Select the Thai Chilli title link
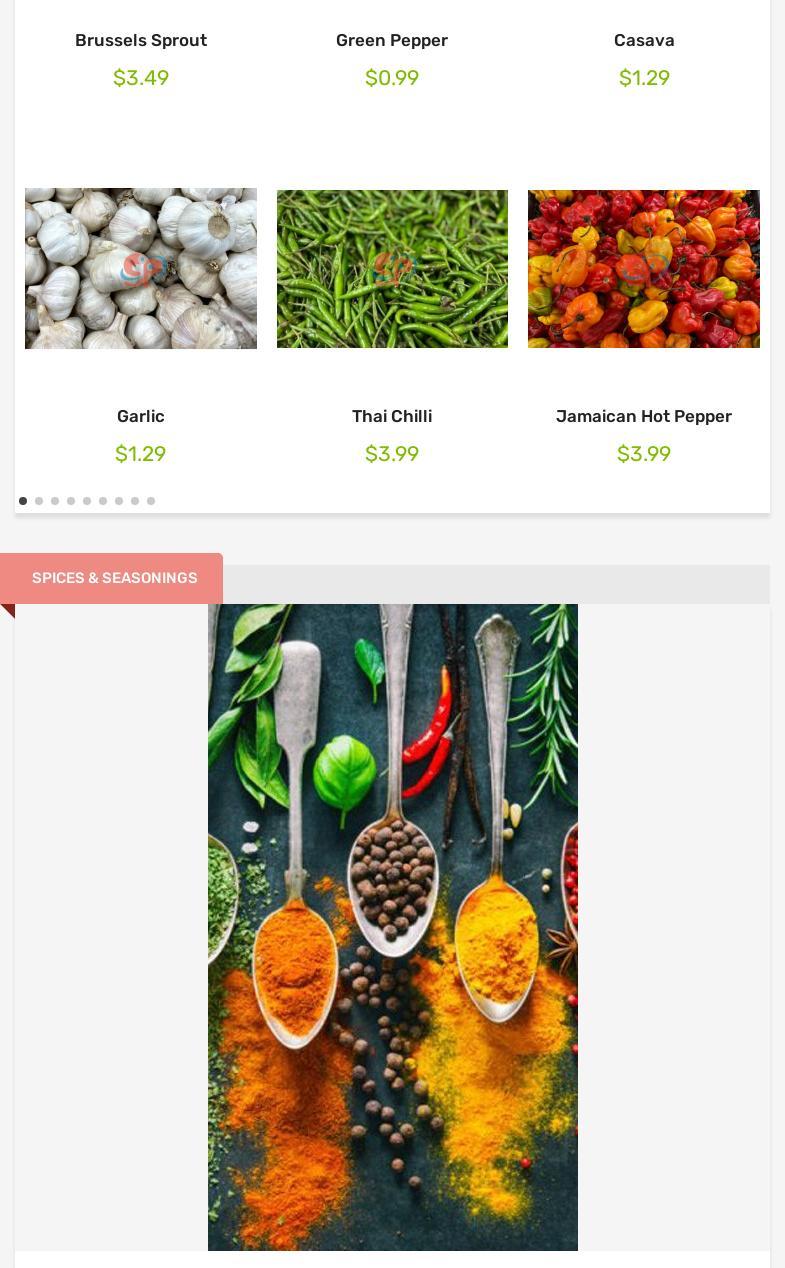Screen dimensions: 785x1268 pos(392,416)
